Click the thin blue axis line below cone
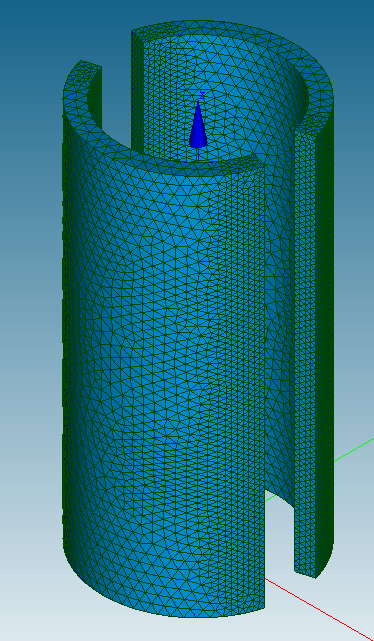 (x=198, y=155)
